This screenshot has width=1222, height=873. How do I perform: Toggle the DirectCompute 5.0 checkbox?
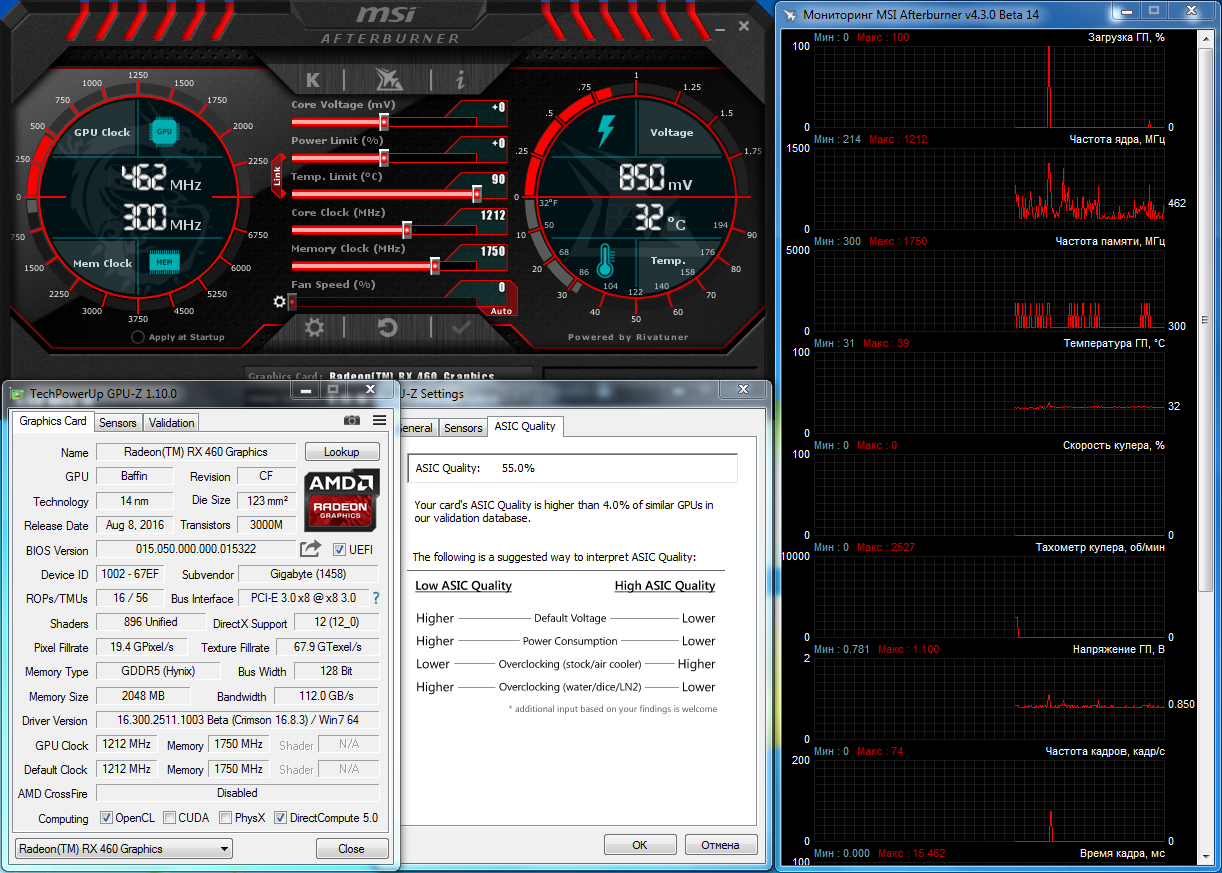[x=281, y=818]
